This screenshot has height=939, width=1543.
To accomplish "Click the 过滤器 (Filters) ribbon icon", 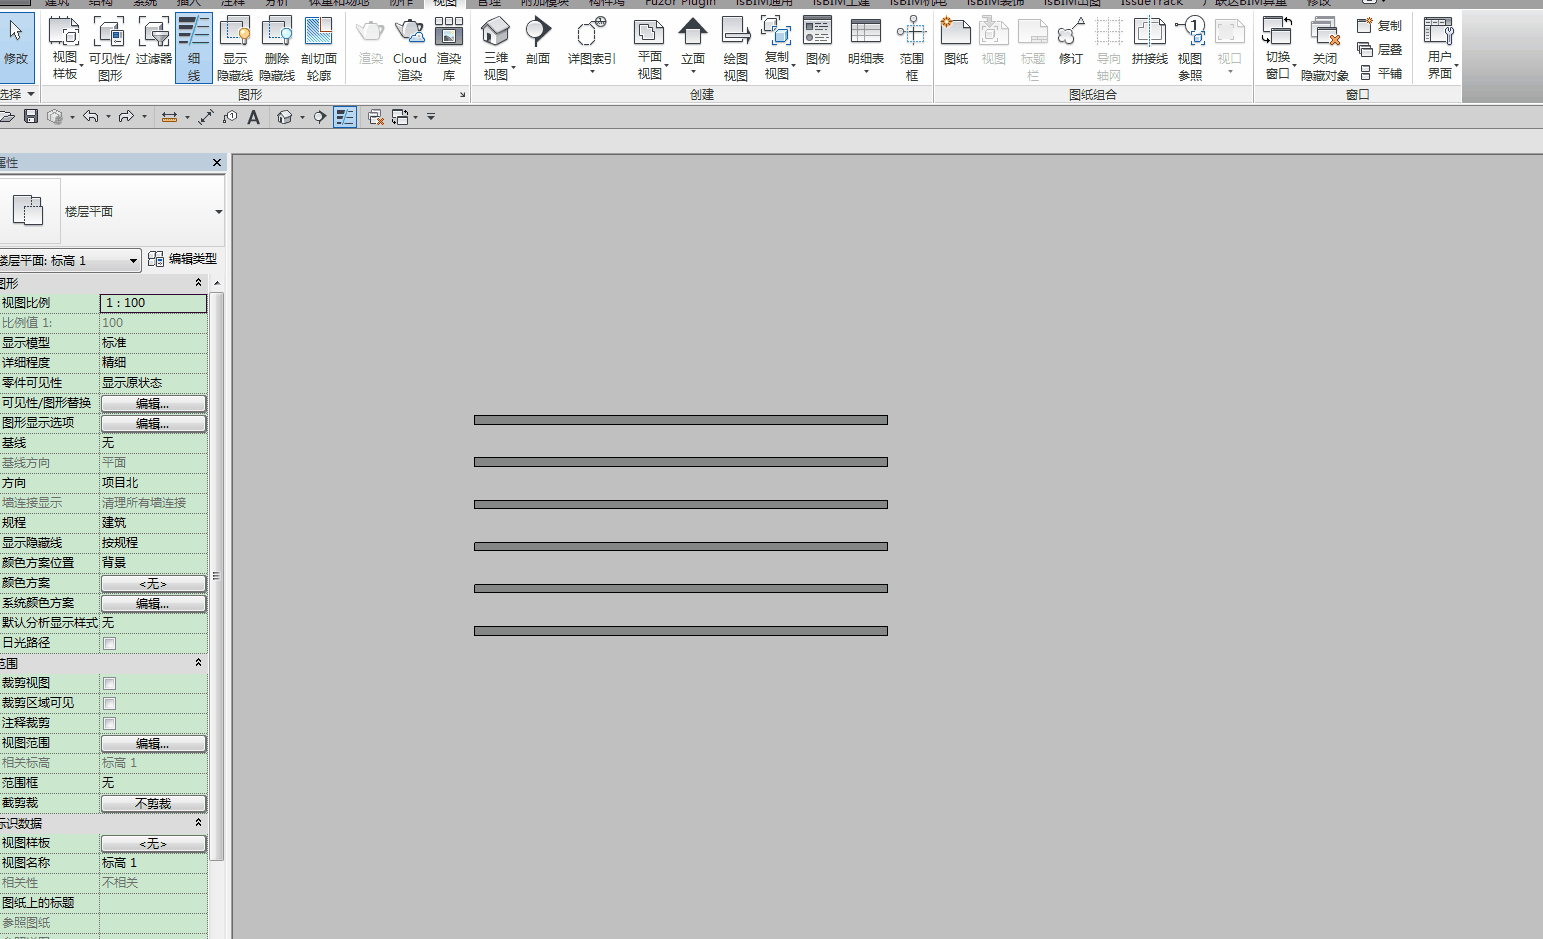I will [x=154, y=42].
